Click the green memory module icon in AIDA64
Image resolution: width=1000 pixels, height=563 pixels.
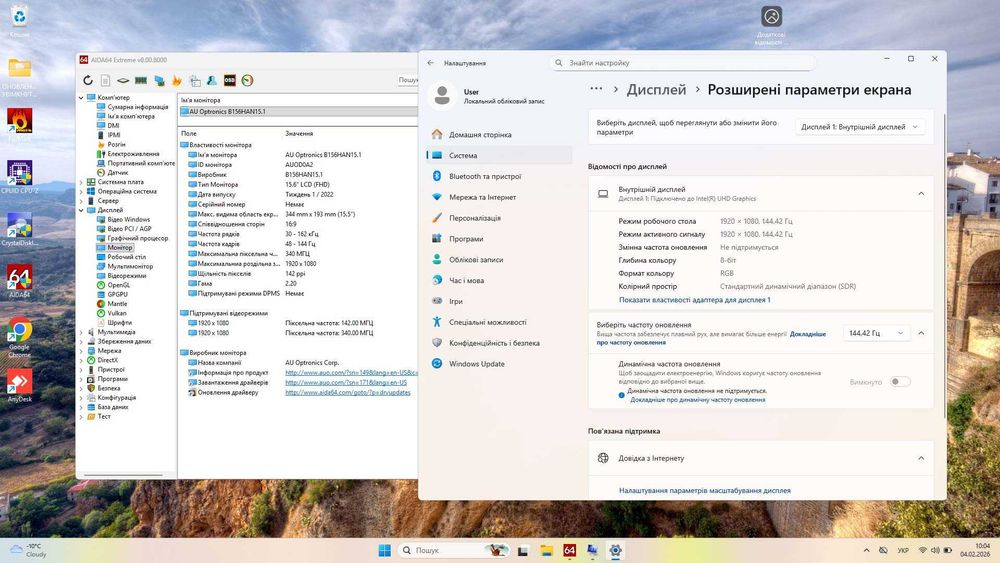click(141, 80)
